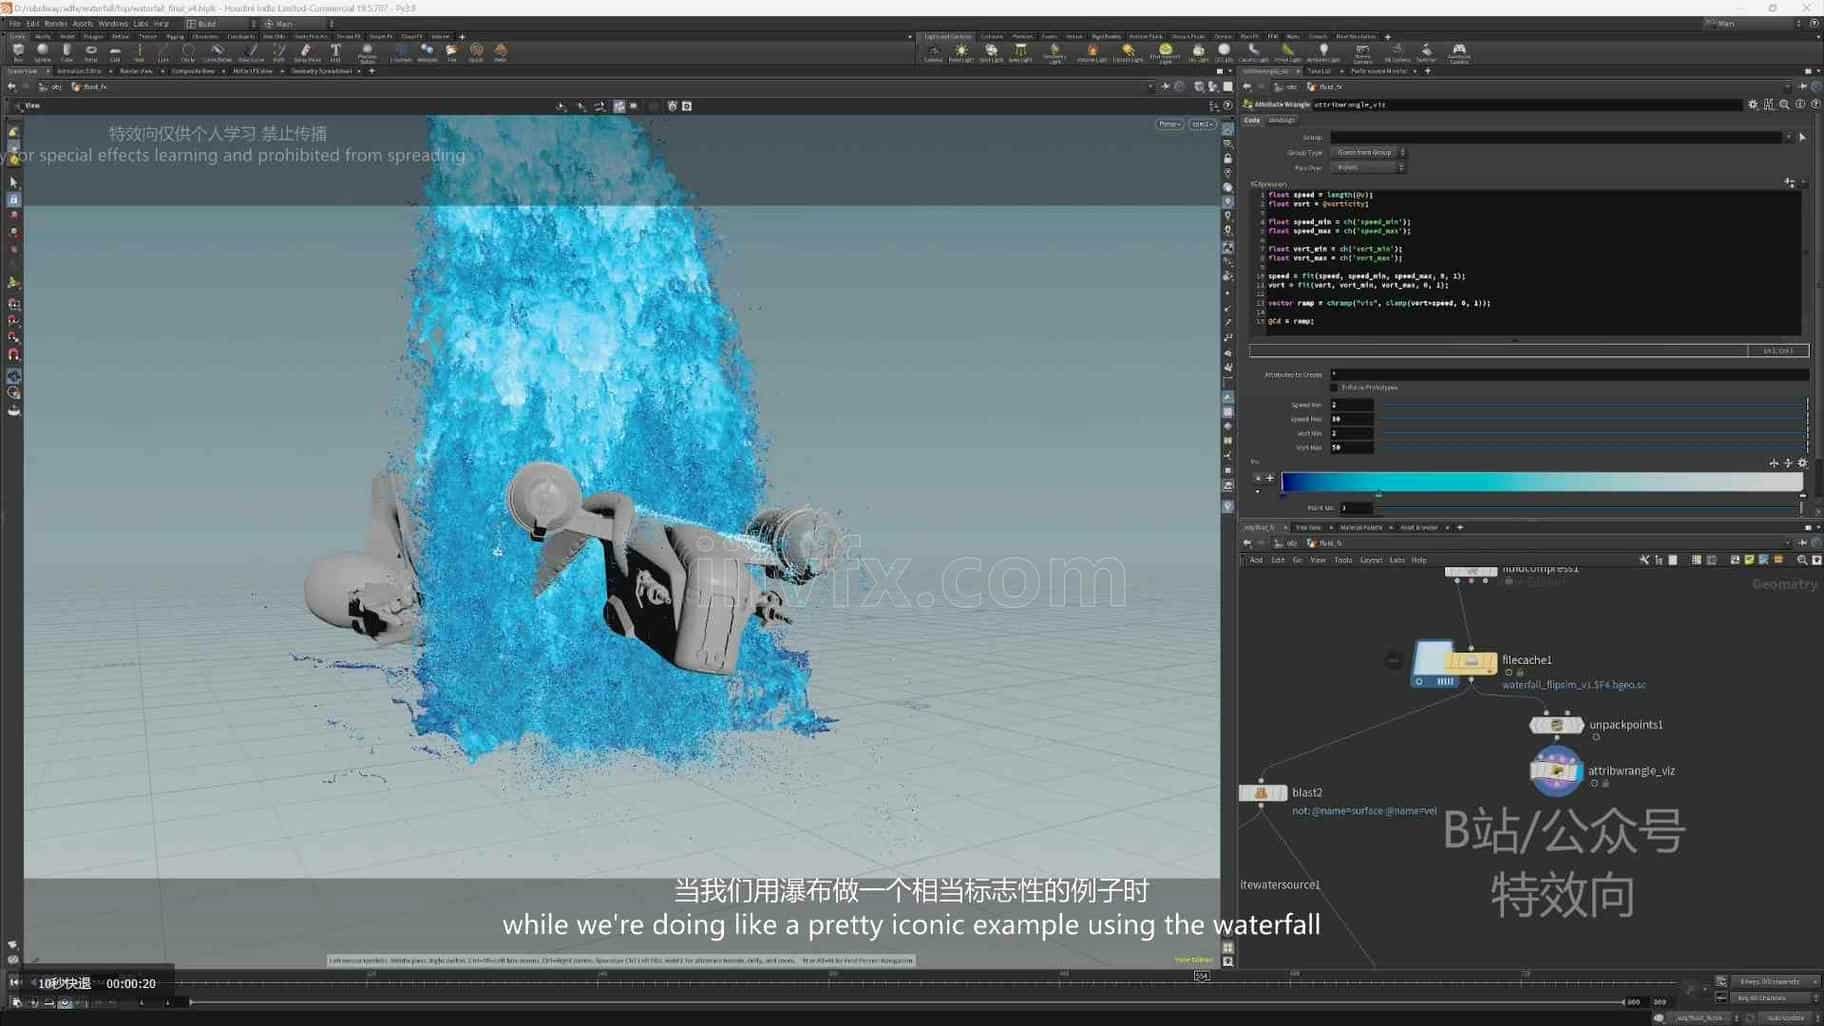Select the Torus shelf tool
The image size is (1824, 1026).
(x=91, y=51)
